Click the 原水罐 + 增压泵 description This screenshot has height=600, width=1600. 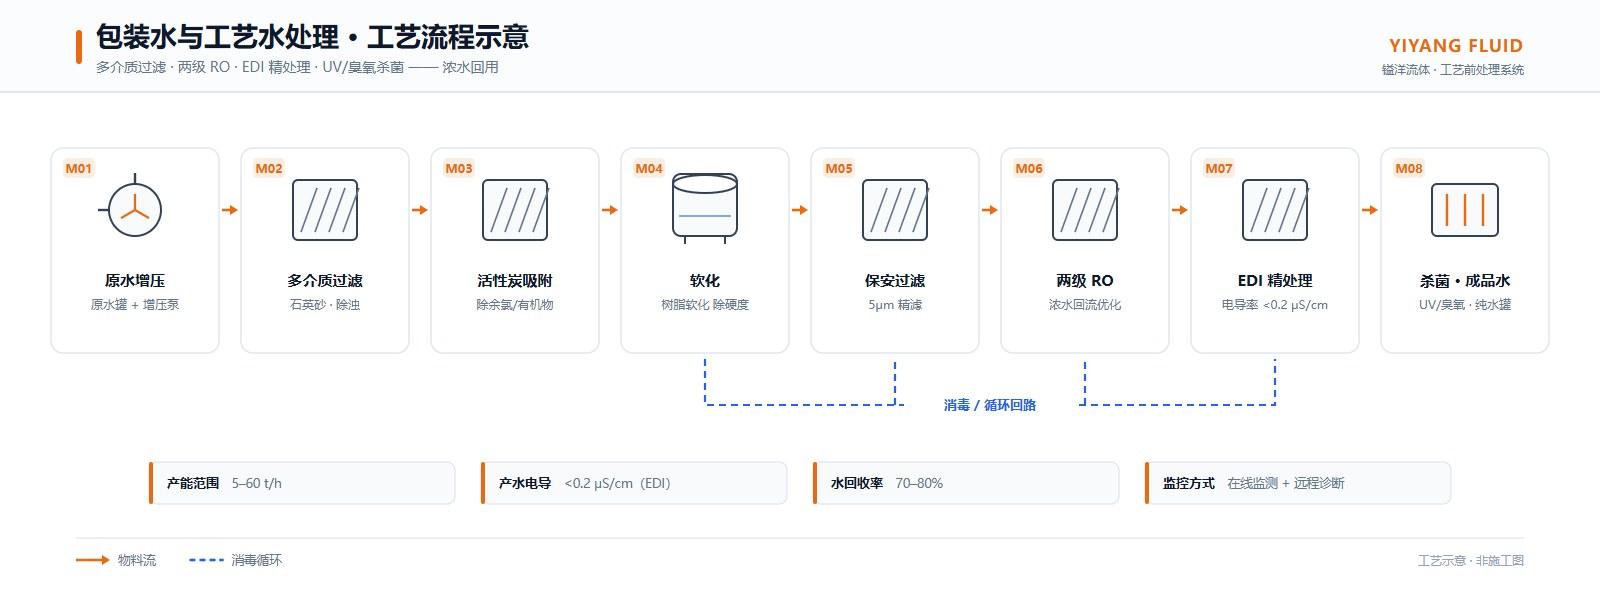coord(135,305)
